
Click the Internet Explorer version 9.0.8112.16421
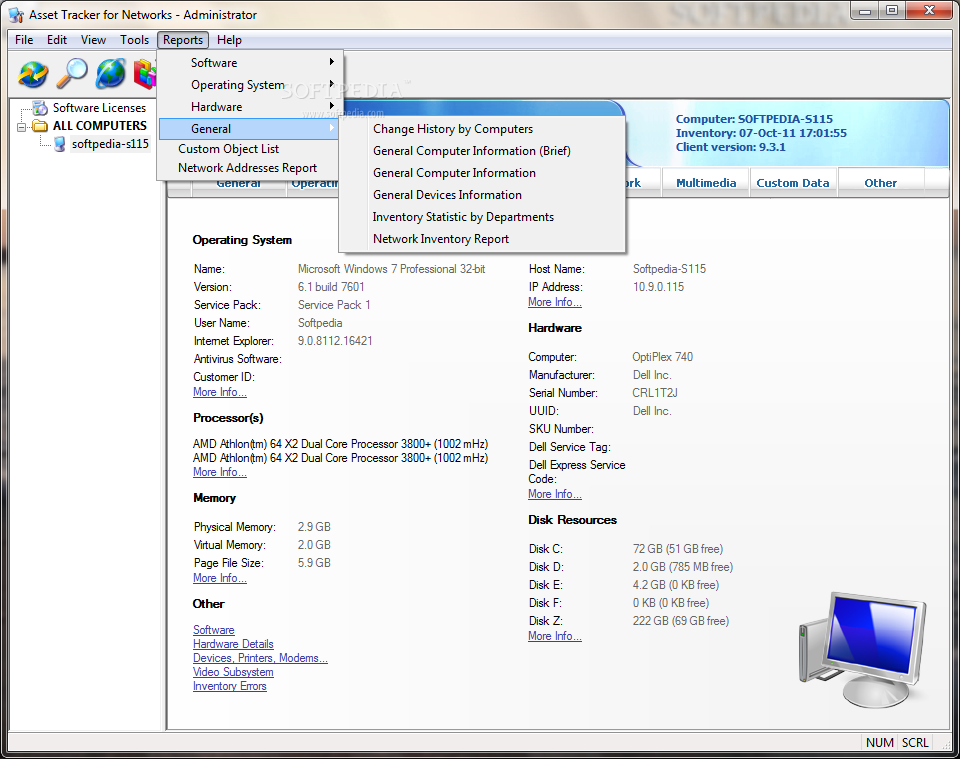(335, 341)
